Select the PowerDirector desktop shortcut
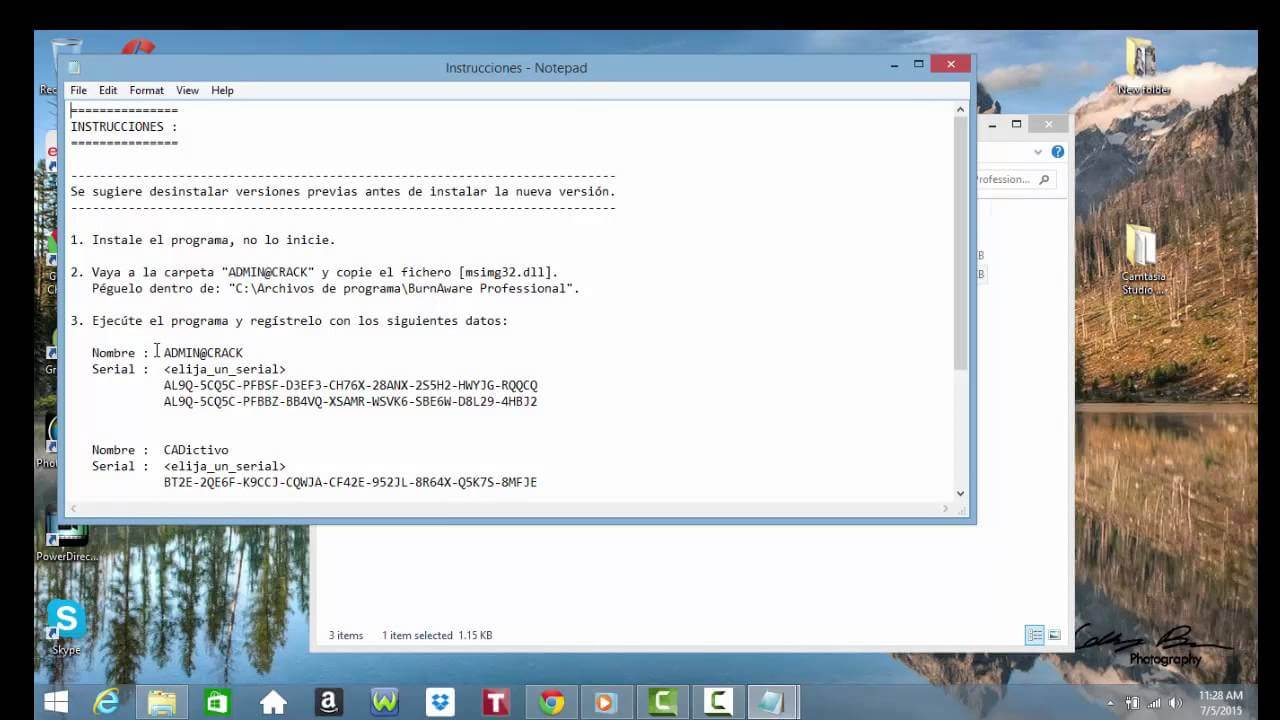This screenshot has height=720, width=1280. click(67, 535)
